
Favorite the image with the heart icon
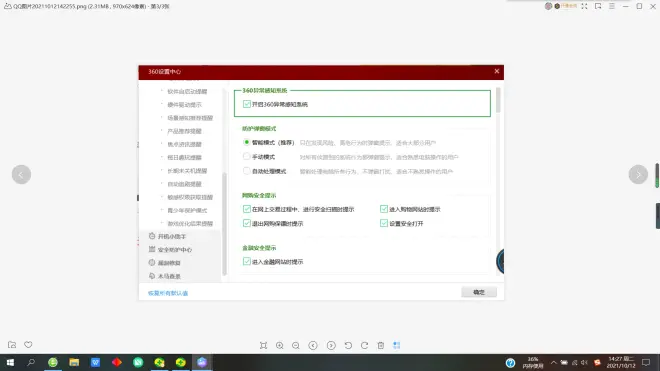pyautogui.click(x=28, y=344)
